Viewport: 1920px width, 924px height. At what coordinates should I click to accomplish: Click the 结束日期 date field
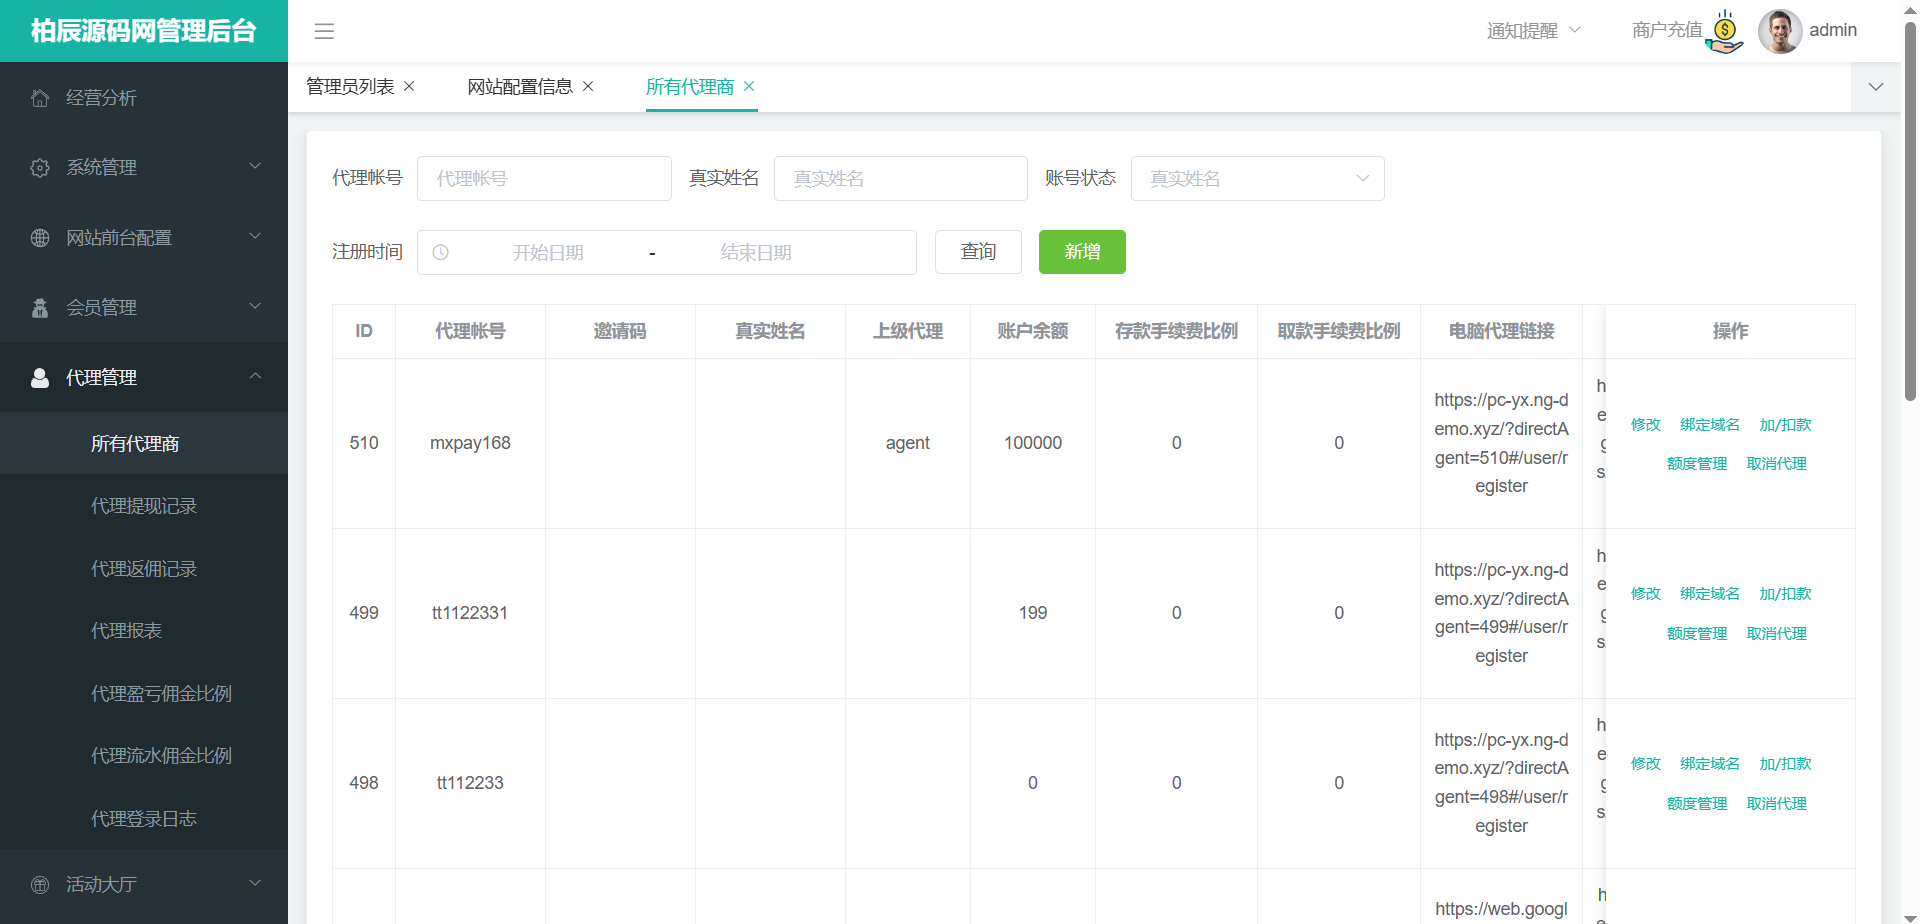pos(756,253)
